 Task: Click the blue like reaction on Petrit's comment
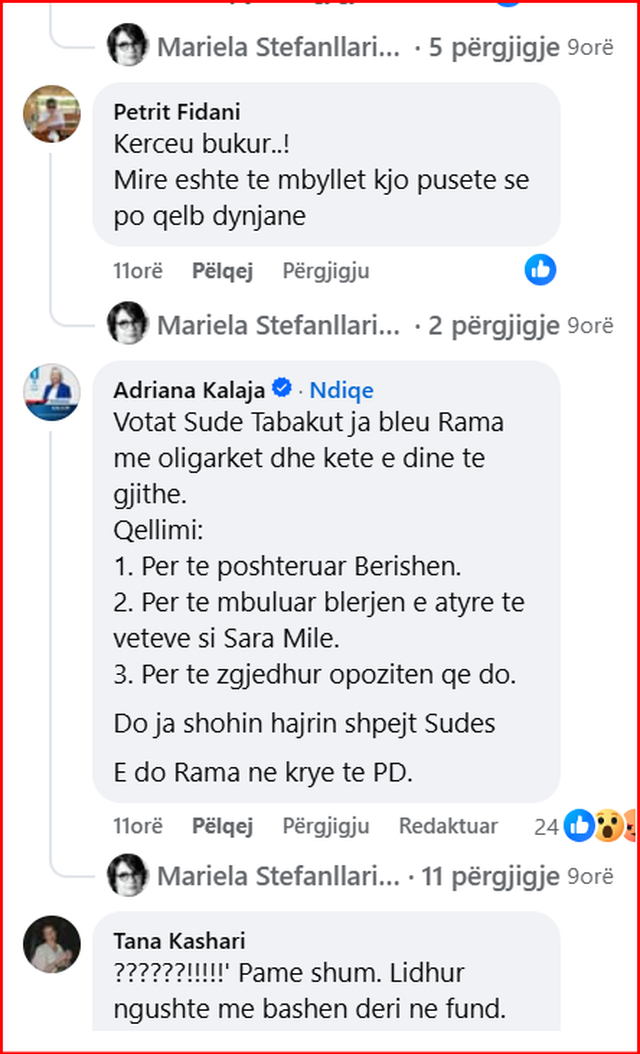540,269
